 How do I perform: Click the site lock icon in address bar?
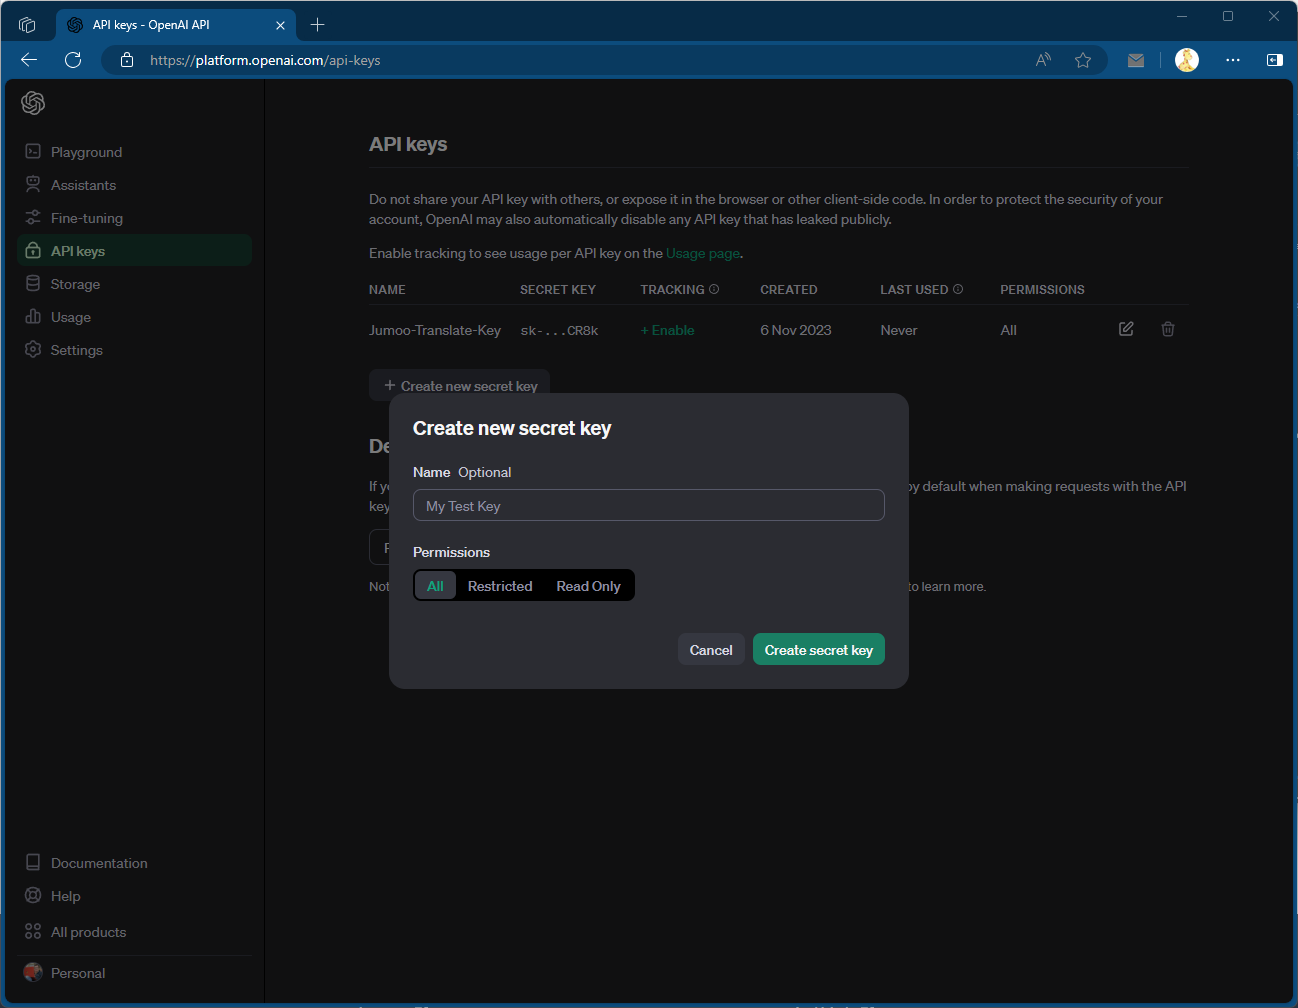tap(127, 60)
